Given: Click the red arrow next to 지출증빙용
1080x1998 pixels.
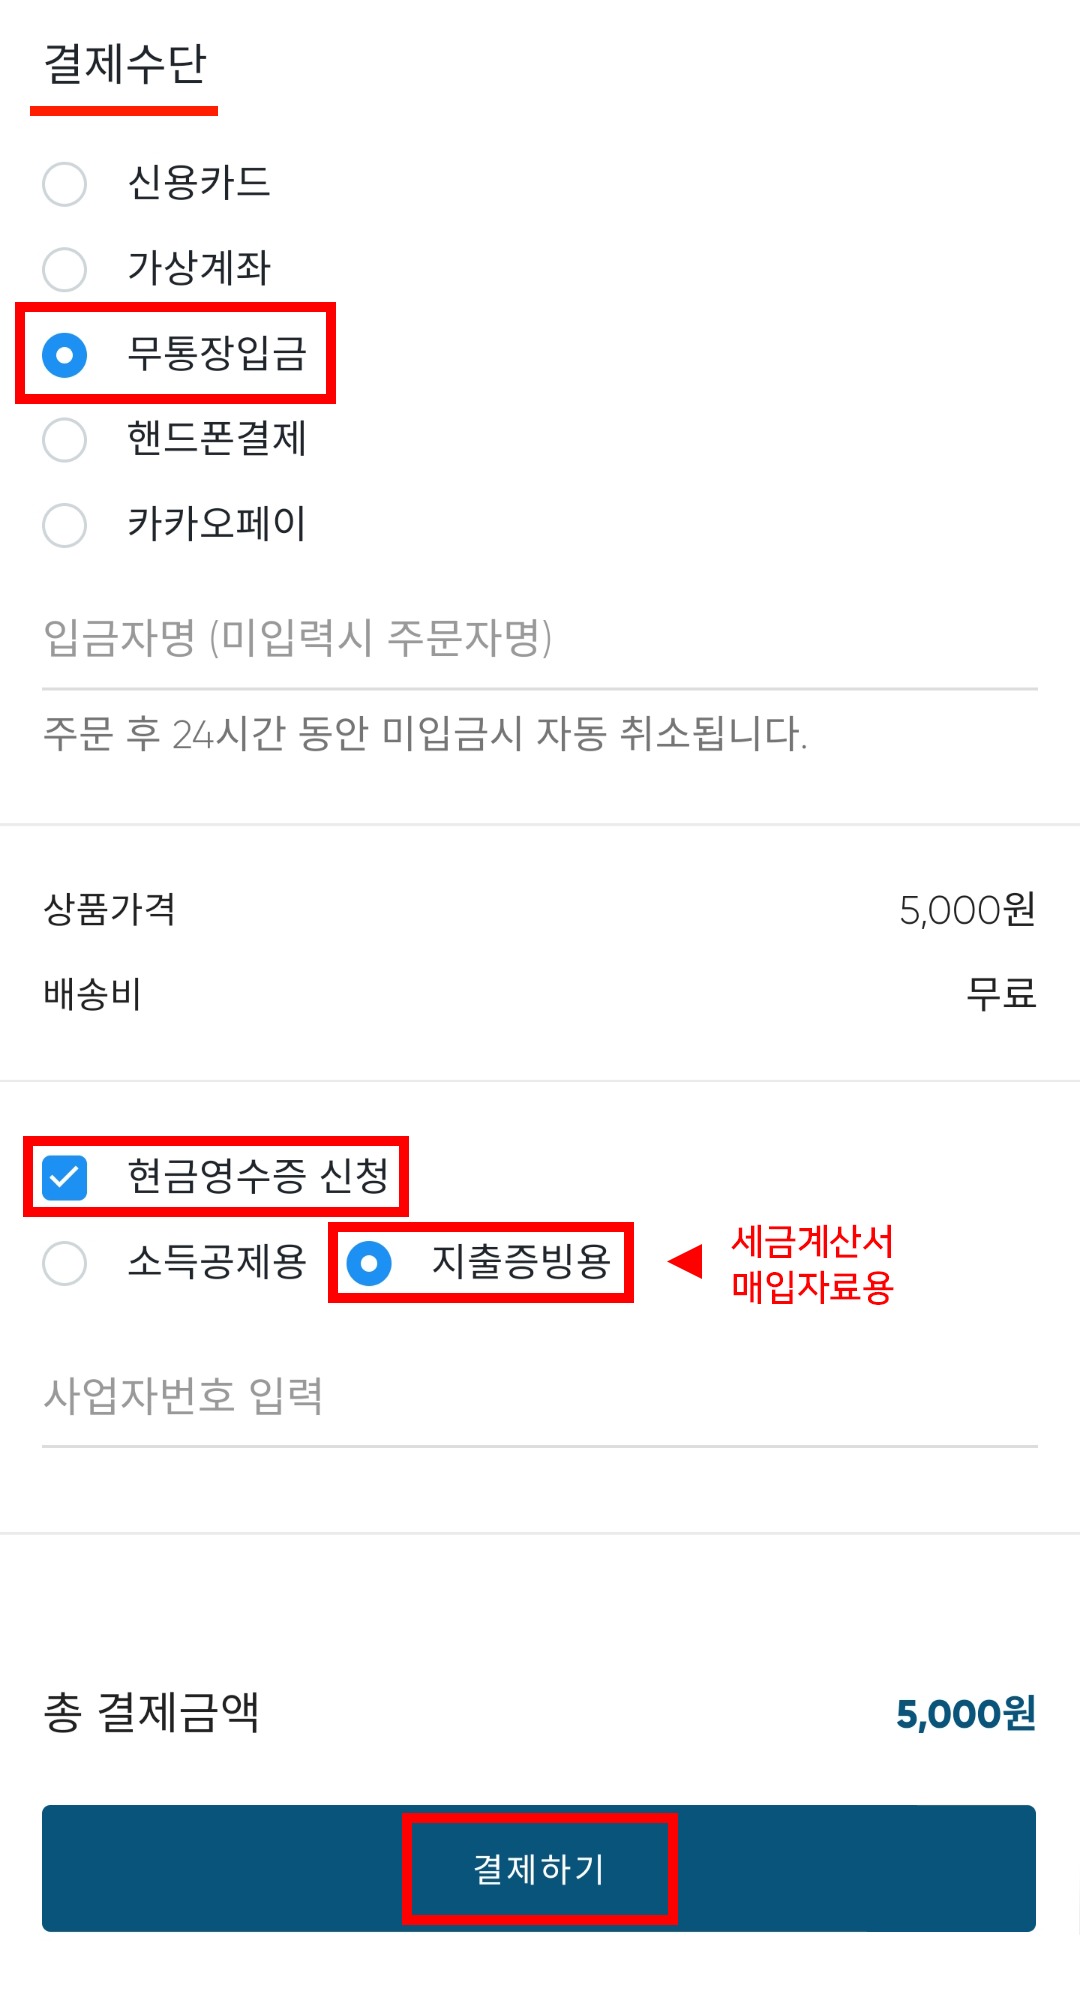Looking at the screenshot, I should coord(686,1262).
